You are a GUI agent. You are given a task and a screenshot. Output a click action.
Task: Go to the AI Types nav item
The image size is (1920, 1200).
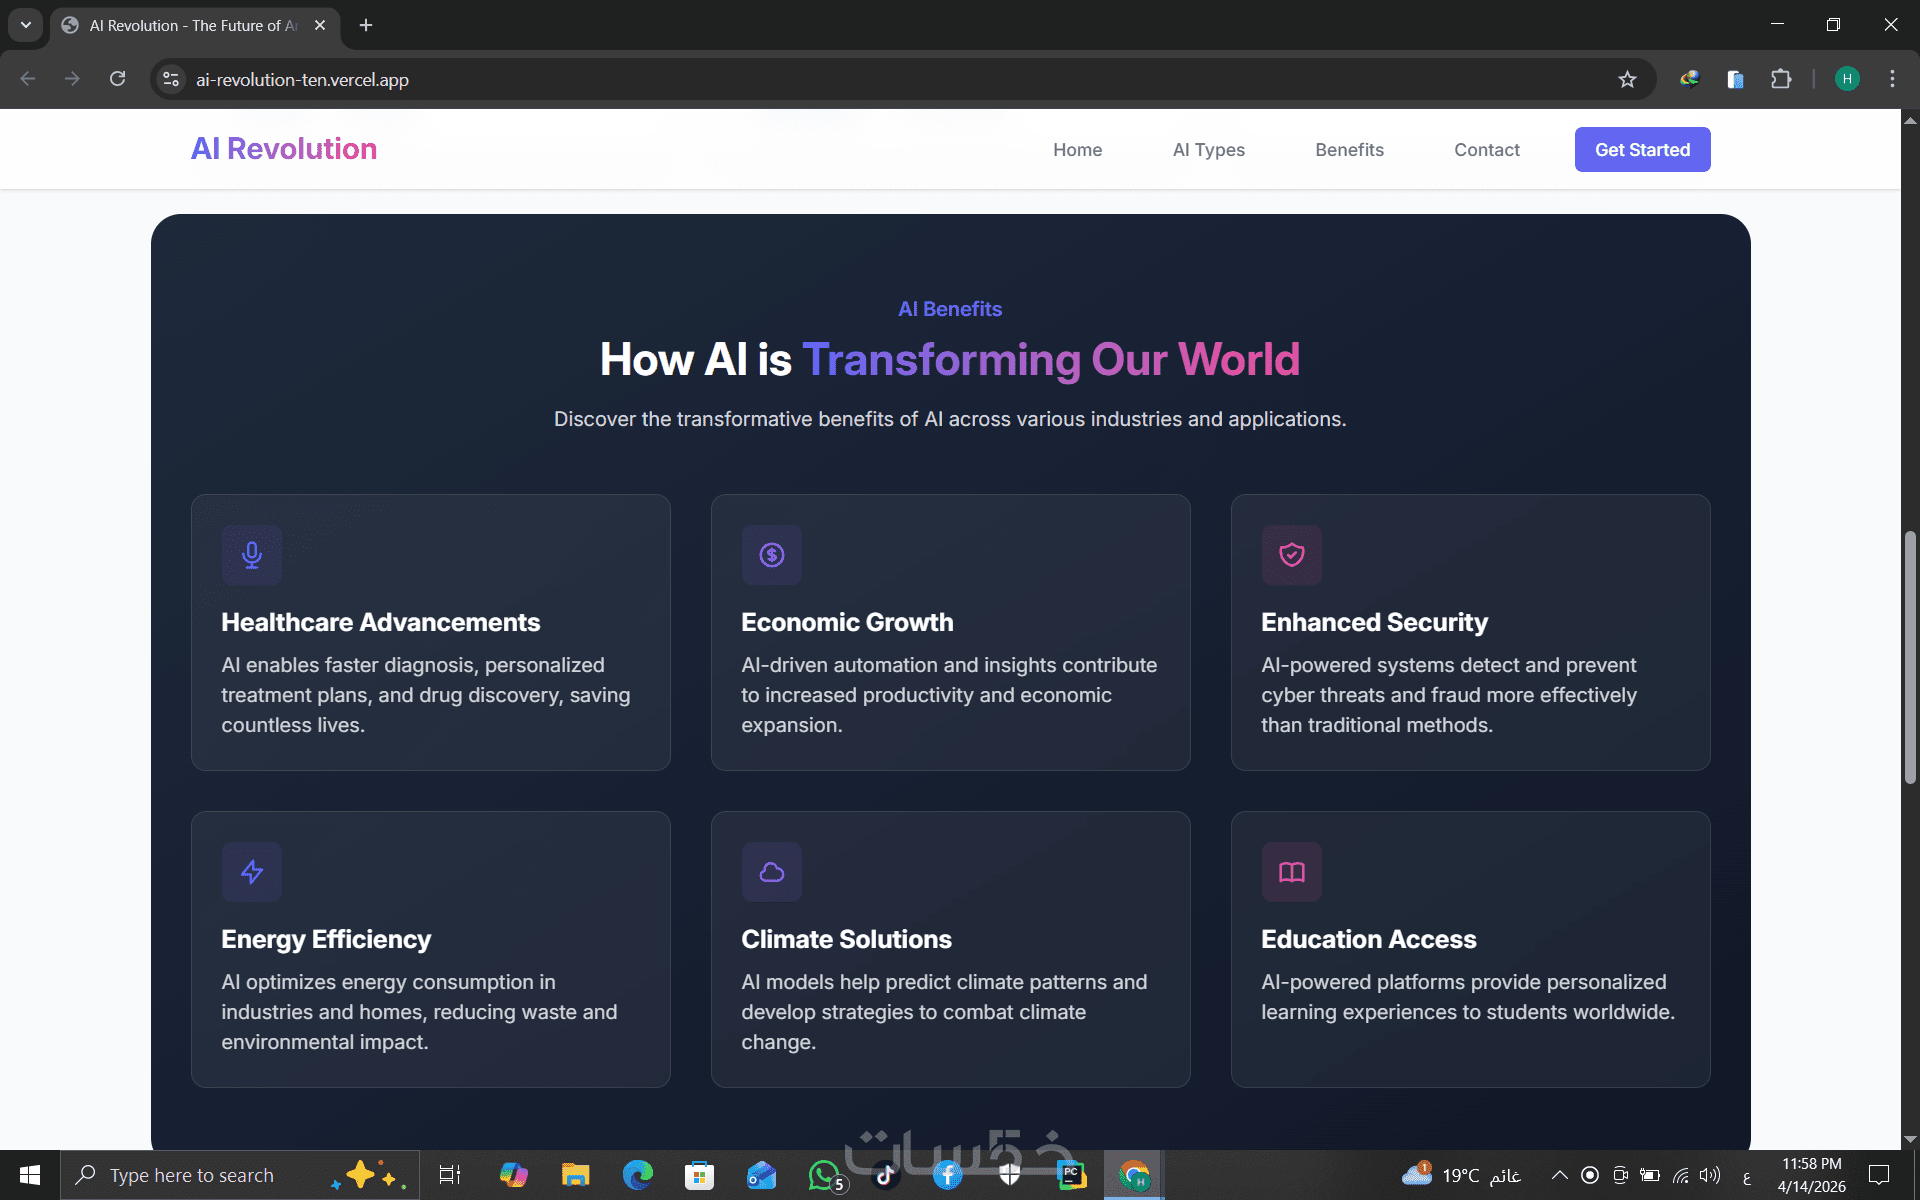coord(1208,150)
